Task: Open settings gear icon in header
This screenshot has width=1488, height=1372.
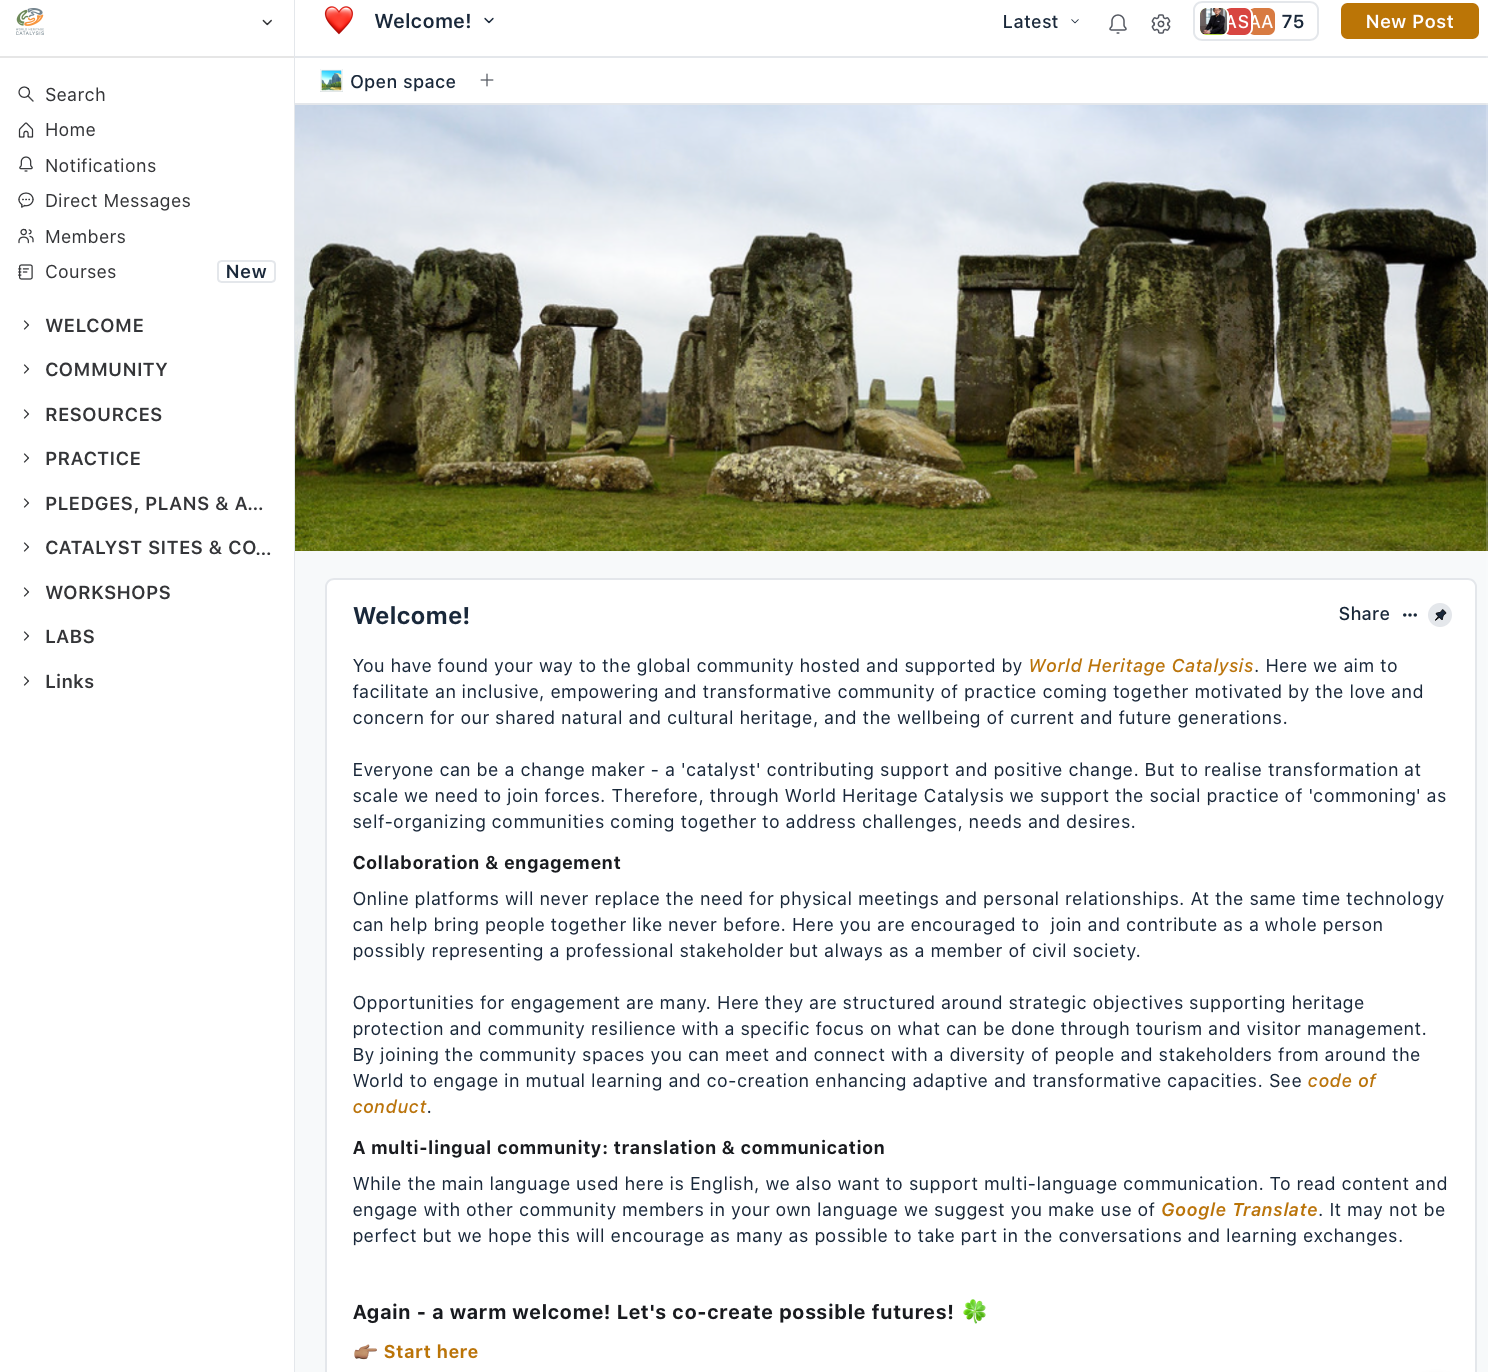Action: (x=1161, y=23)
